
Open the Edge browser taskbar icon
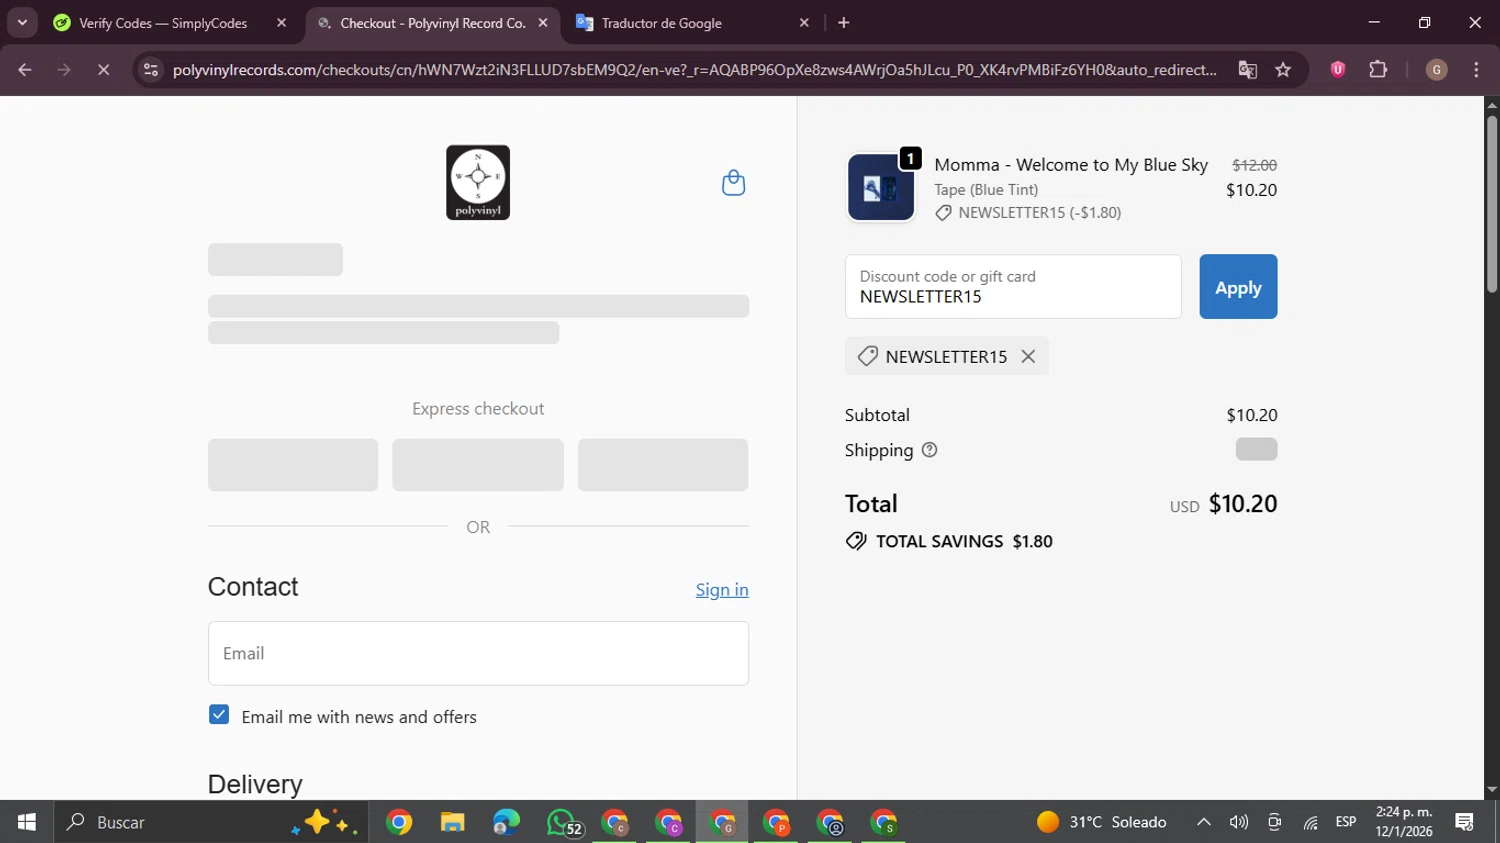click(x=506, y=822)
